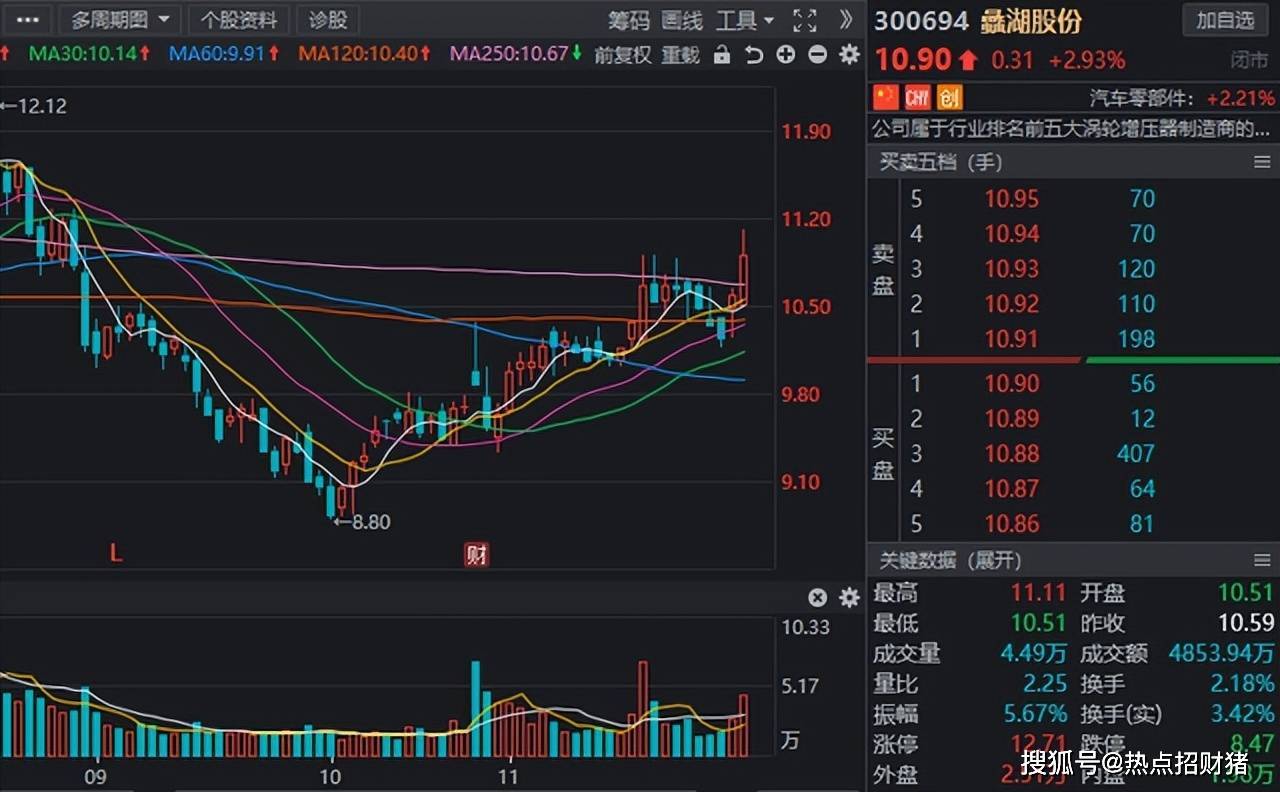Click the 换手(实) value 3.42%
Image resolution: width=1280 pixels, height=792 pixels.
pyautogui.click(x=1243, y=714)
